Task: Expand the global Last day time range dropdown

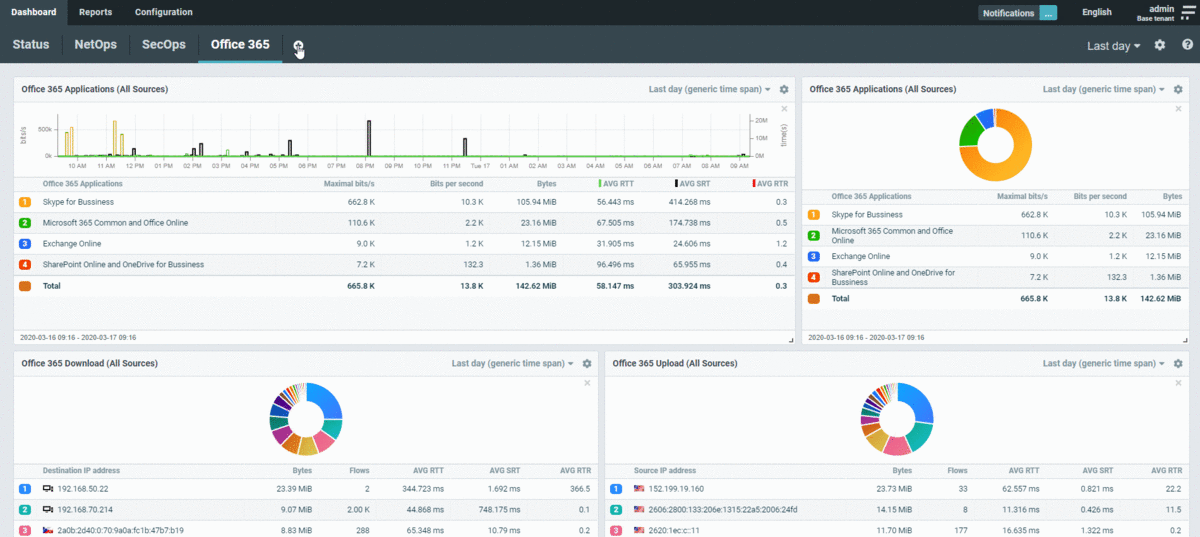Action: (x=1113, y=46)
